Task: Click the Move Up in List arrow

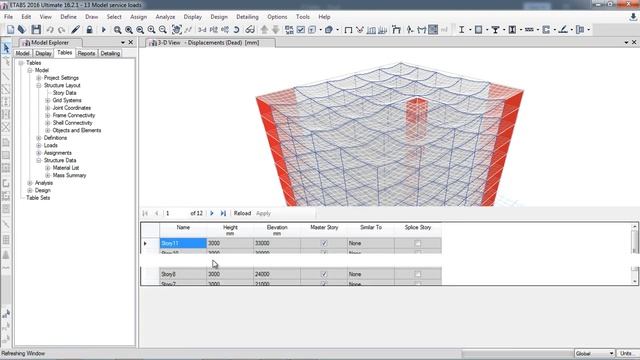Action: coord(264,30)
